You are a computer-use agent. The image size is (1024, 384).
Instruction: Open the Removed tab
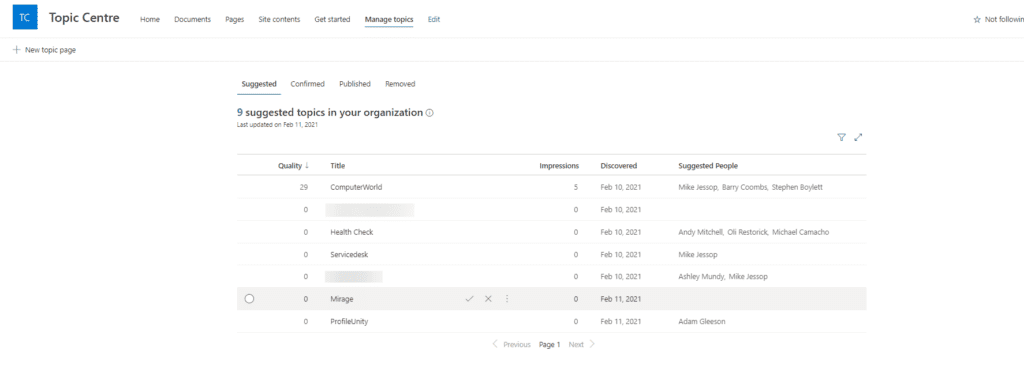tap(400, 84)
